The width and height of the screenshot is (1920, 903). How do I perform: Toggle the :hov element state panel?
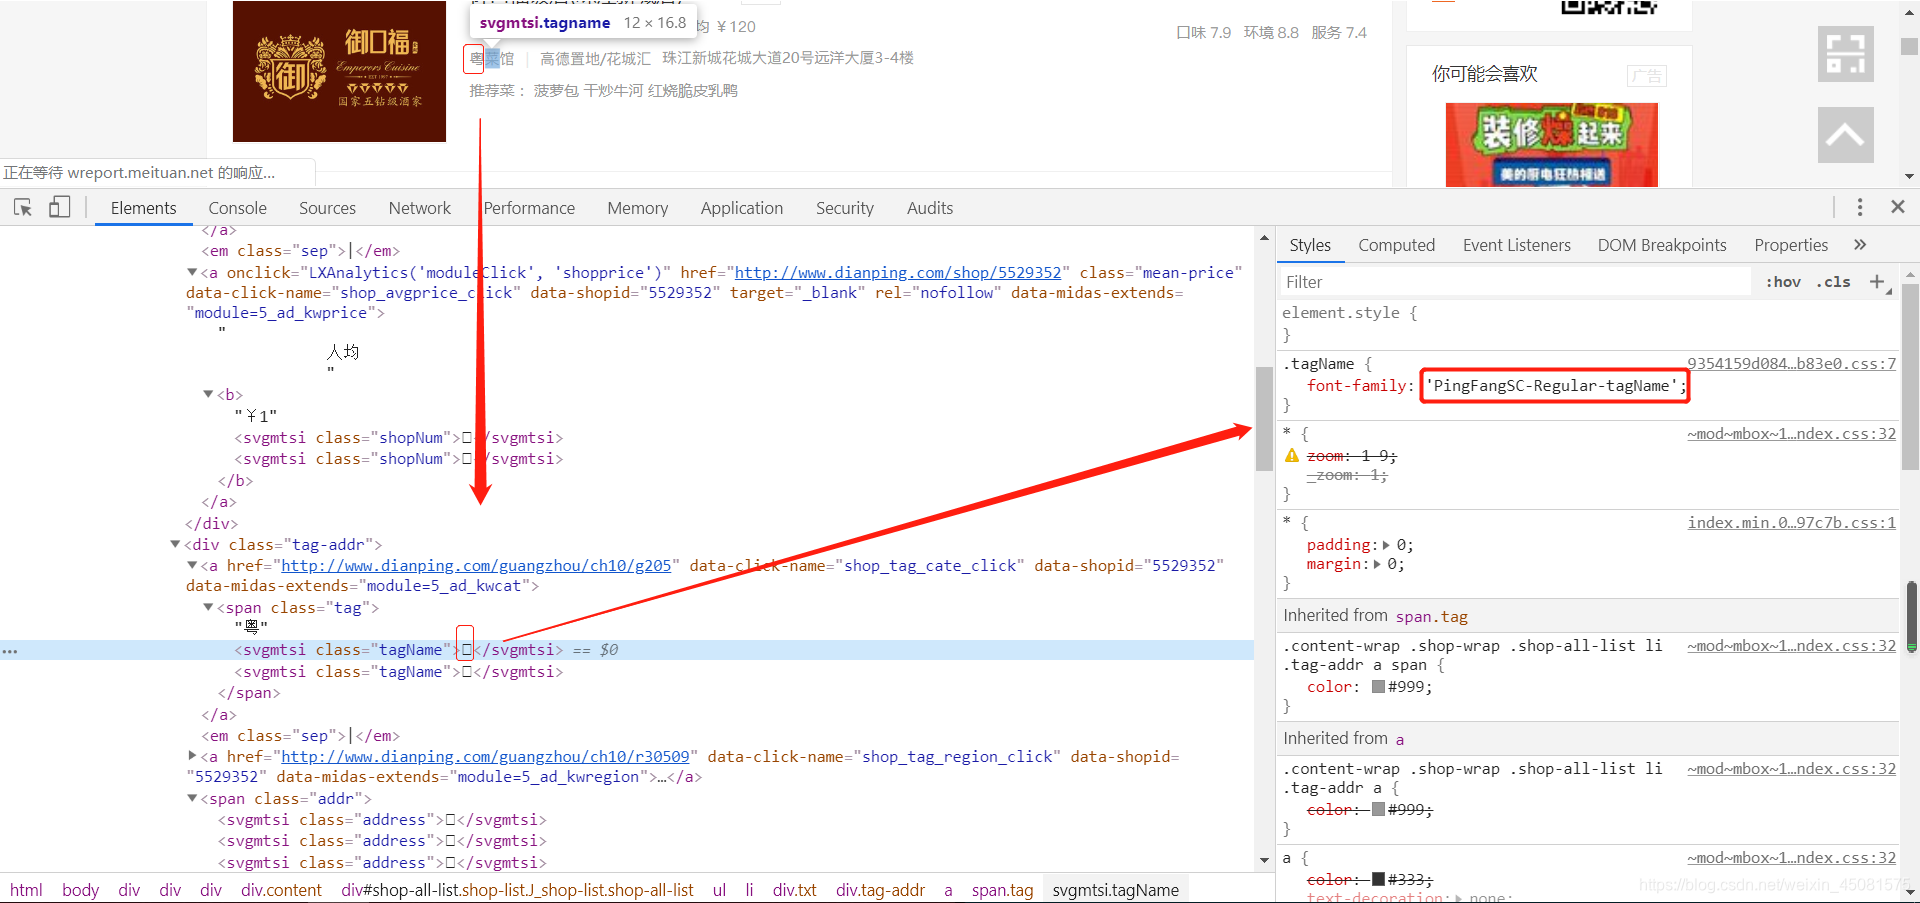1783,282
